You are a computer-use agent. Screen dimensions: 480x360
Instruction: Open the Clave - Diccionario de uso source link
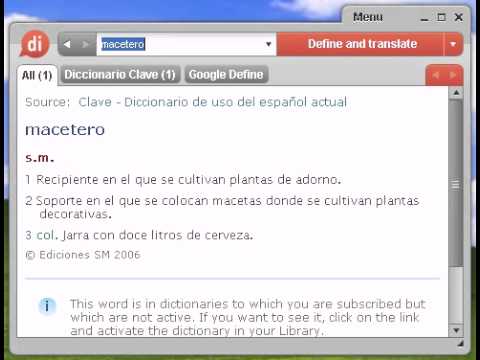pos(213,102)
